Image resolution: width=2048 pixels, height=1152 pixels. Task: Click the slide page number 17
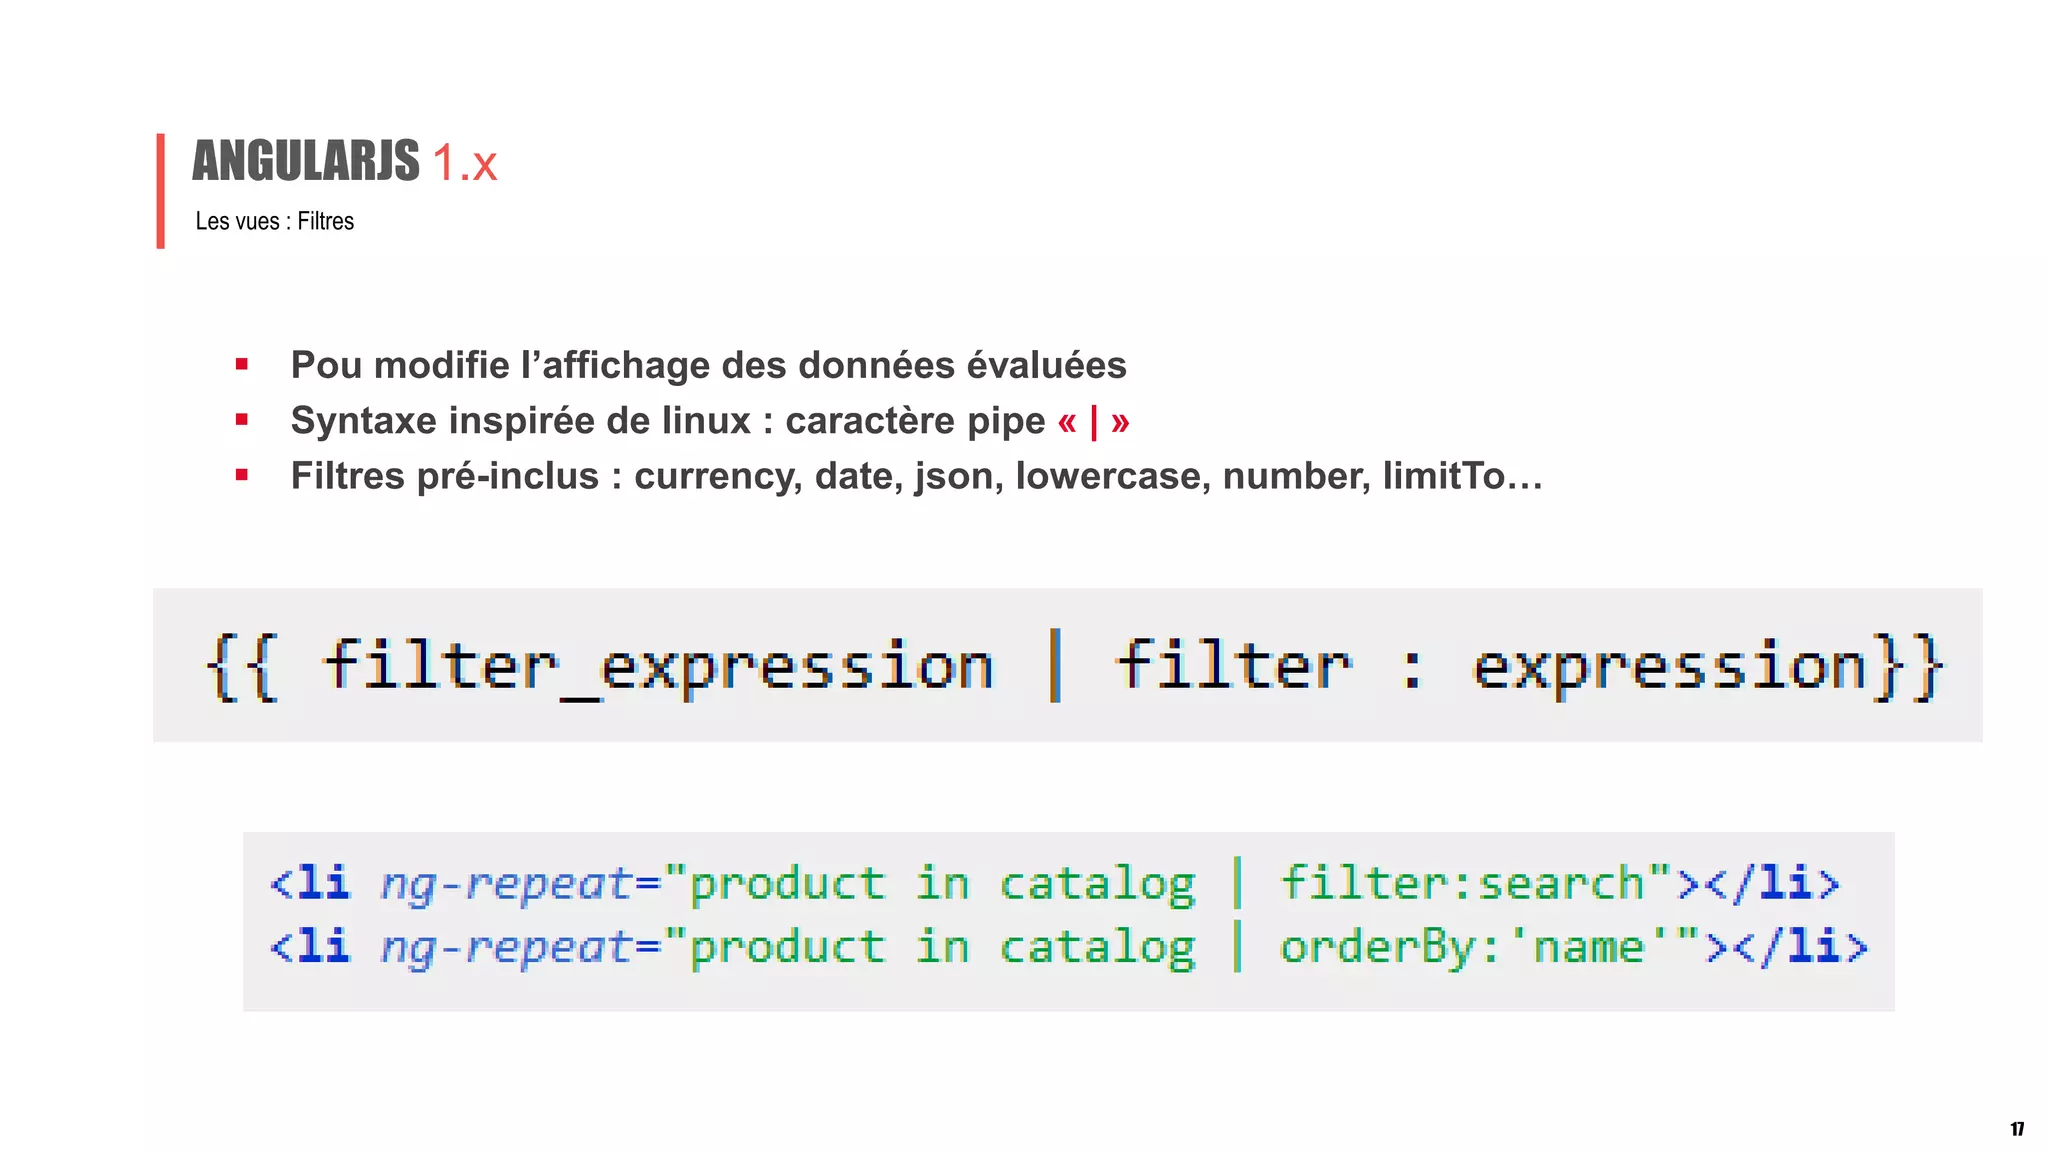coord(2017,1129)
